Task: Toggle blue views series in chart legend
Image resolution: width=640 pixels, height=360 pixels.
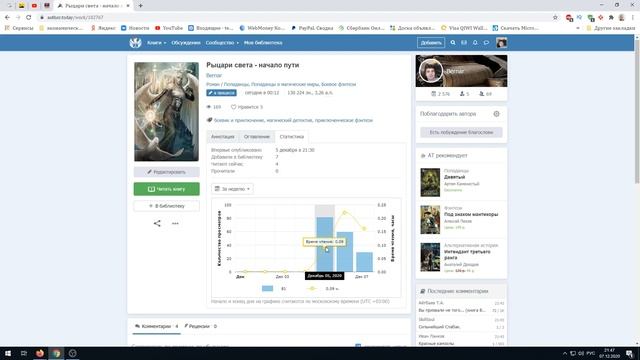Action: pyautogui.click(x=267, y=289)
